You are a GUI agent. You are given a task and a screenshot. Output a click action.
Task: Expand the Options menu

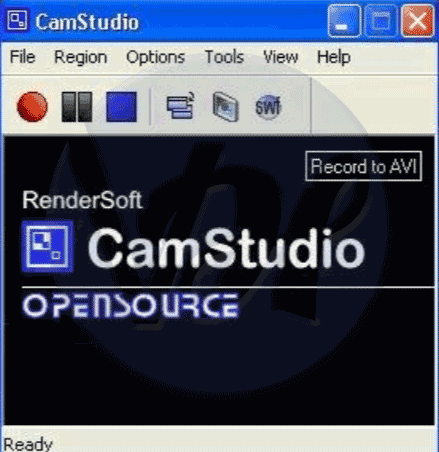pyautogui.click(x=155, y=57)
